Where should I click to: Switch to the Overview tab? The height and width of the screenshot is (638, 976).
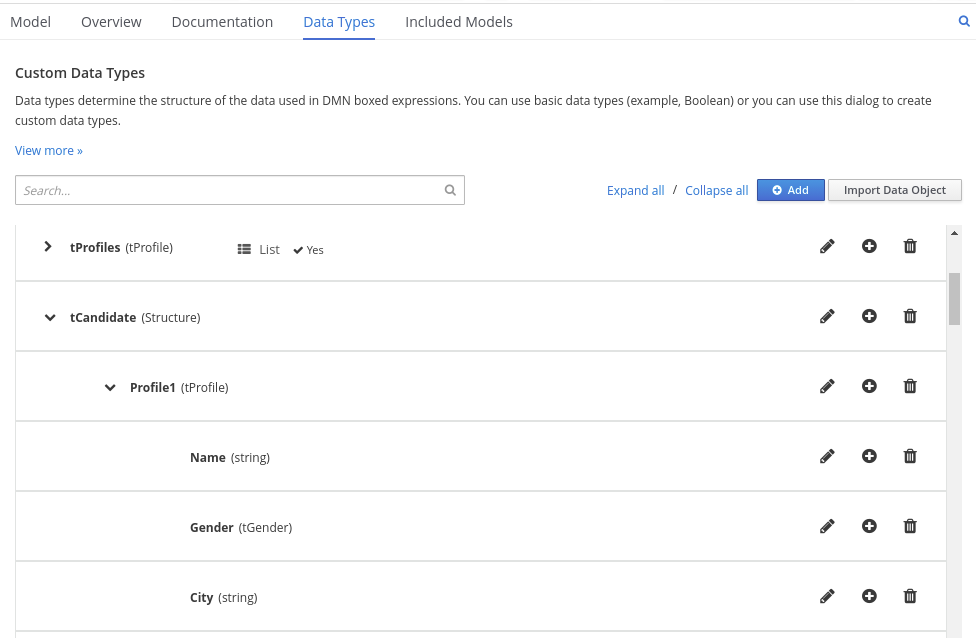tap(111, 22)
